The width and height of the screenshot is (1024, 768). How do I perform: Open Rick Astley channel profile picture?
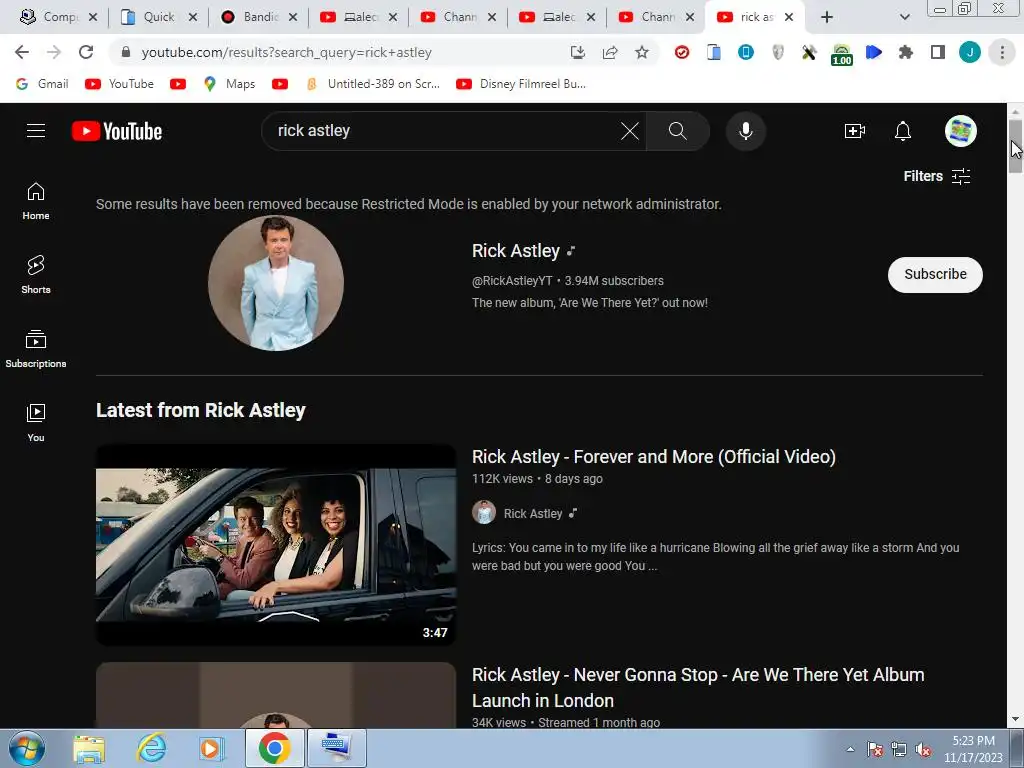click(x=276, y=283)
